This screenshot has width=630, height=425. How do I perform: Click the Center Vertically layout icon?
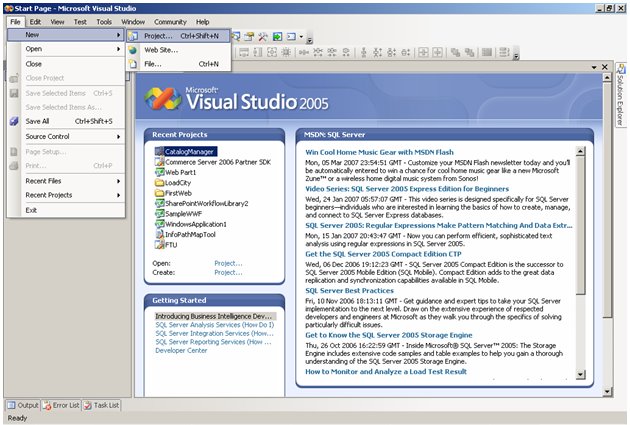[x=437, y=52]
